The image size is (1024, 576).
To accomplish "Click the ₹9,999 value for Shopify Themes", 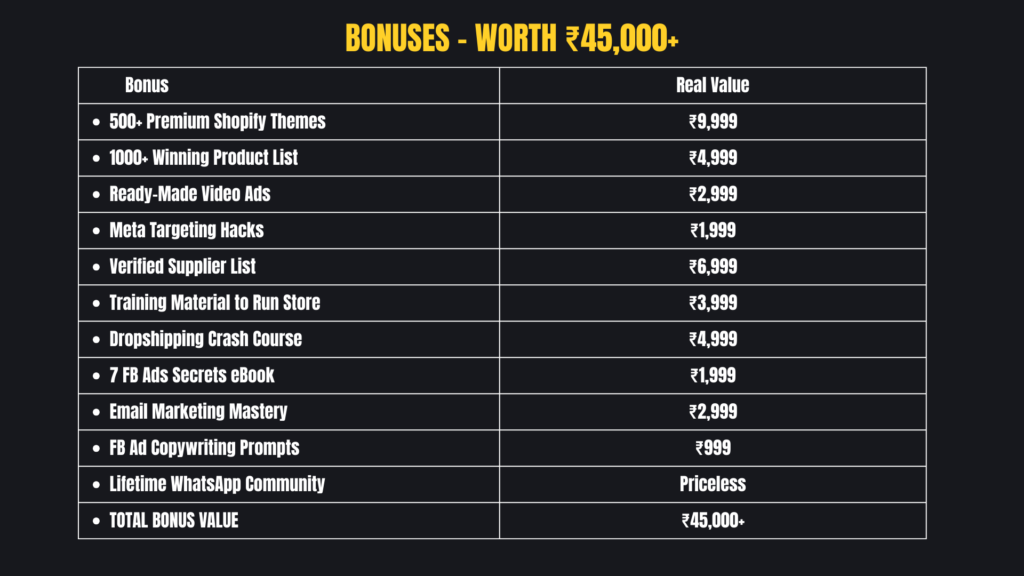I will pos(712,122).
